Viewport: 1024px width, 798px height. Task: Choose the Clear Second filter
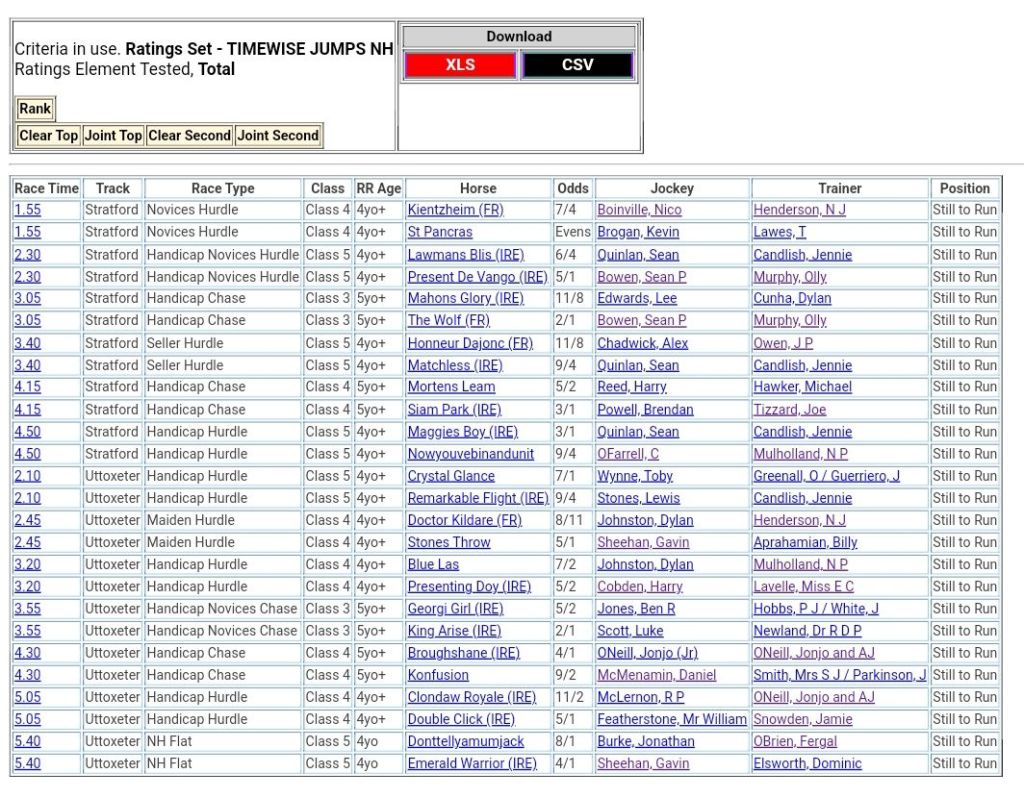(189, 136)
